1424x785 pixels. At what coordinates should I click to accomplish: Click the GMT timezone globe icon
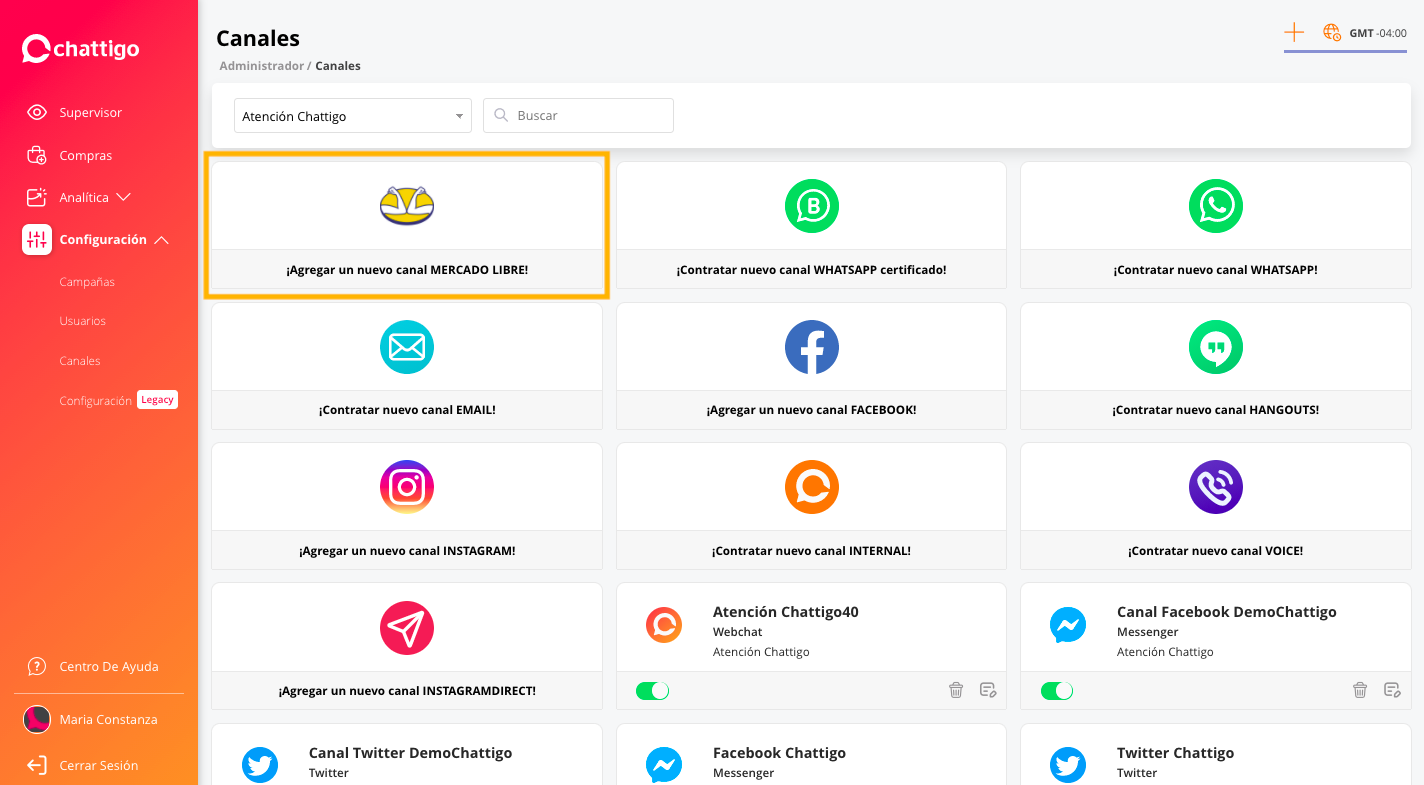coord(1332,33)
